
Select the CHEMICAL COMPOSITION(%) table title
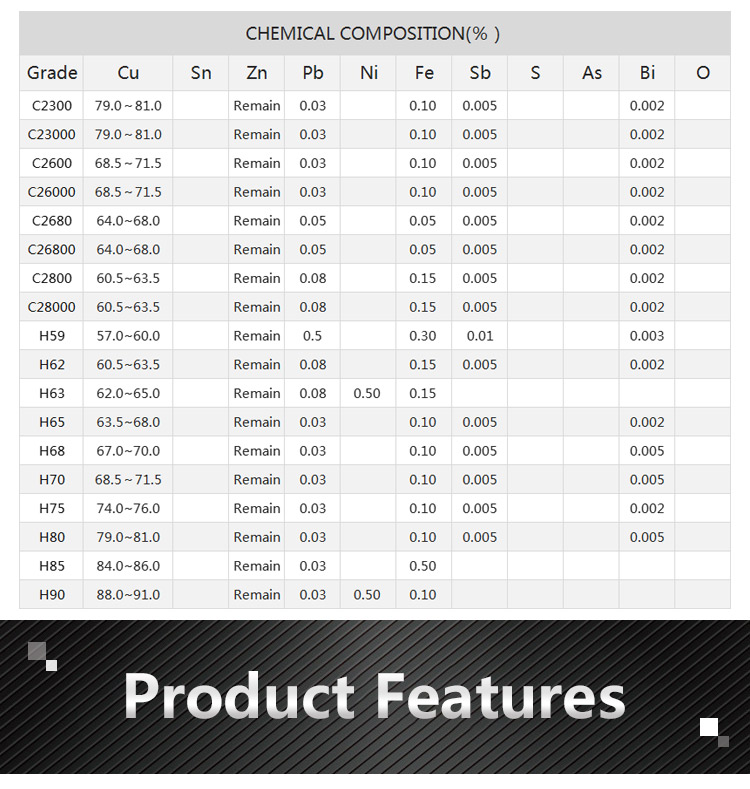[x=374, y=34]
